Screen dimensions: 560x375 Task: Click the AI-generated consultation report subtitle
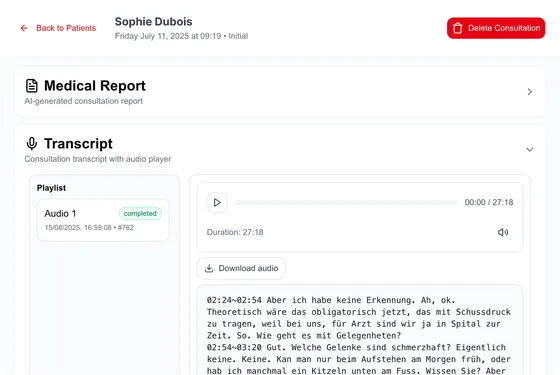click(x=84, y=101)
